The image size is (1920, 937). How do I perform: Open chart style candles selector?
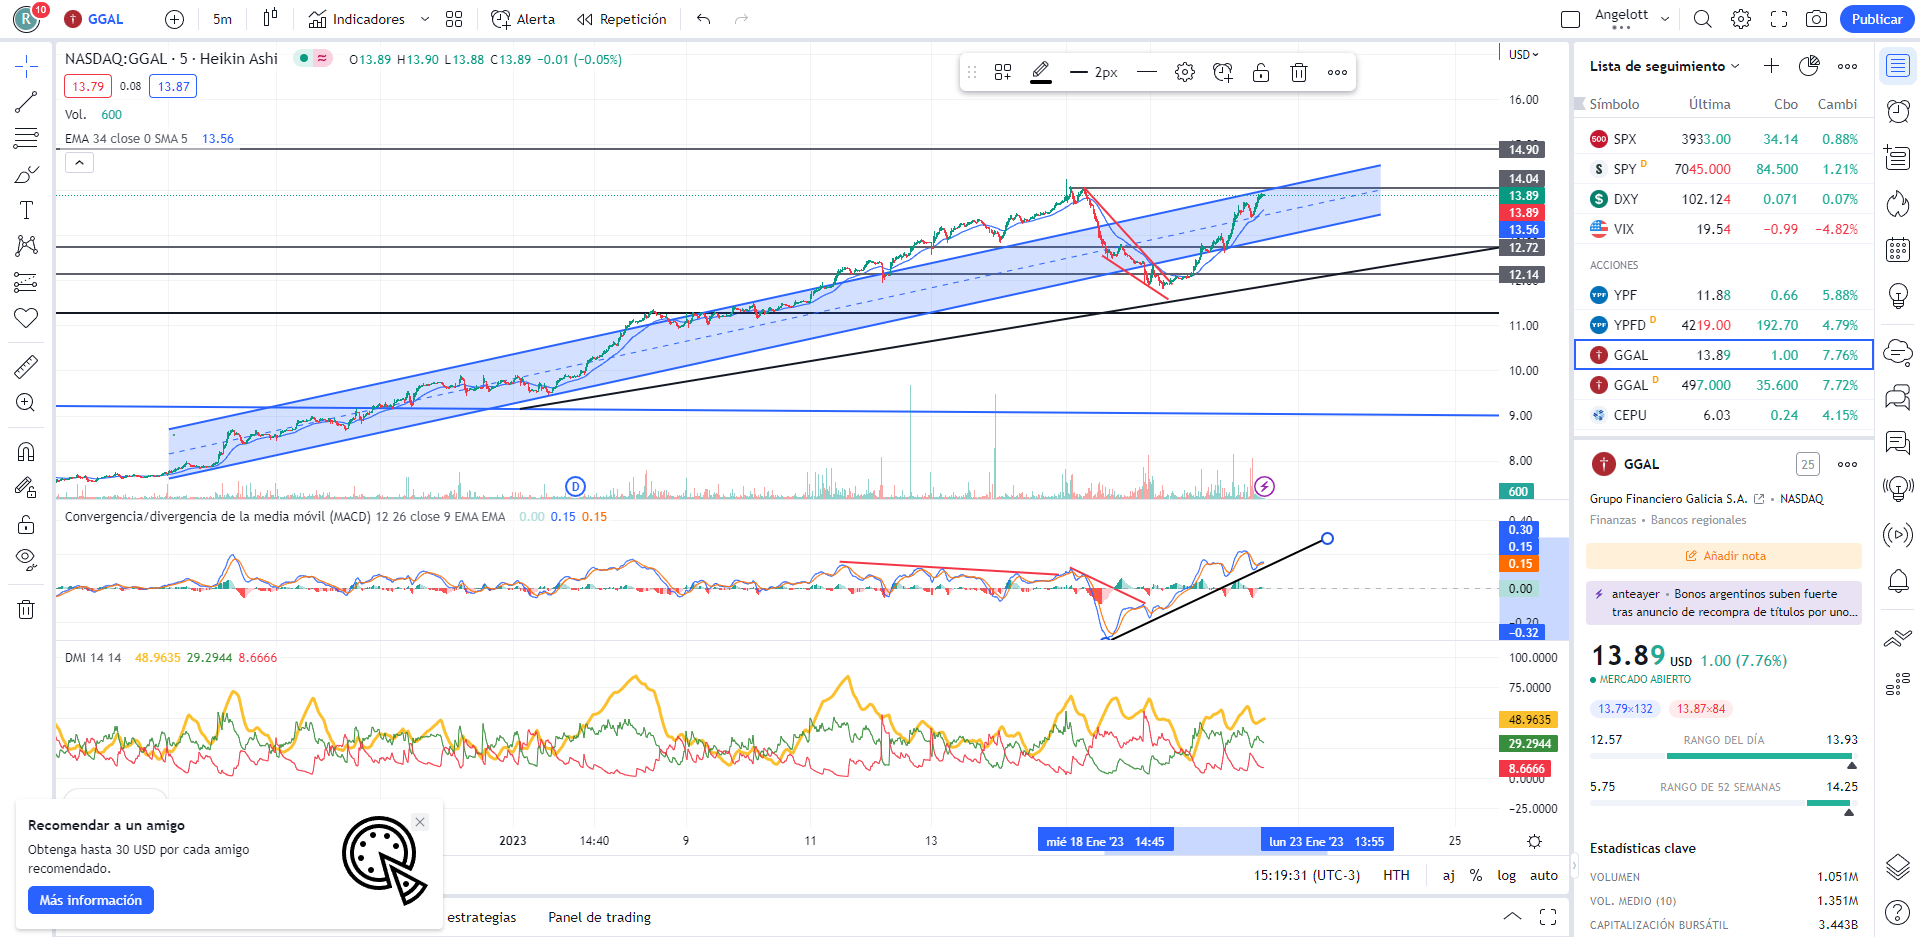270,19
